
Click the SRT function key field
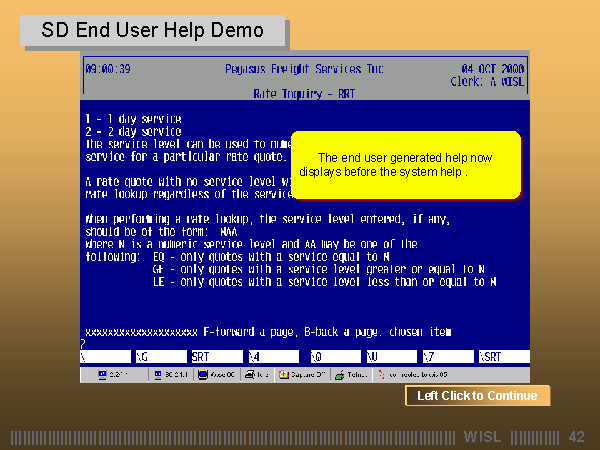pos(214,356)
